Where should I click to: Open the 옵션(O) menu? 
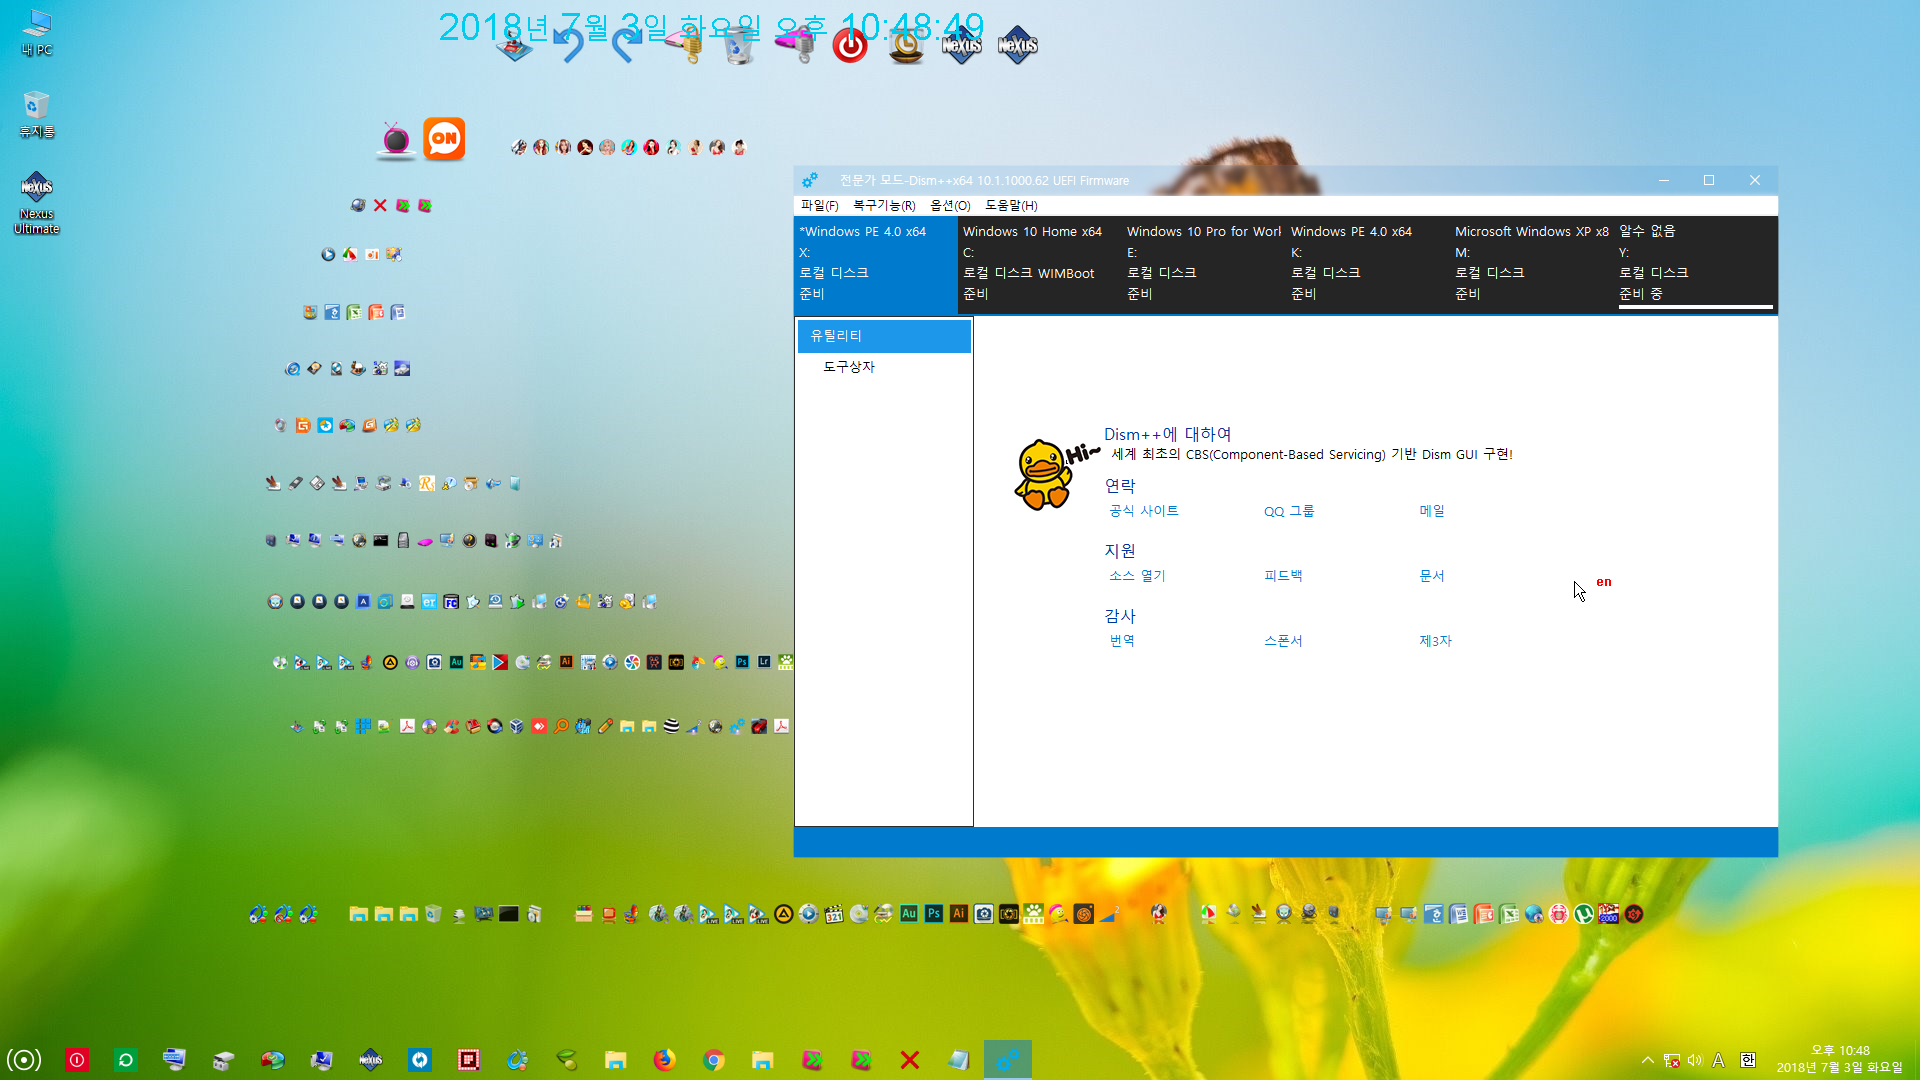pyautogui.click(x=950, y=205)
